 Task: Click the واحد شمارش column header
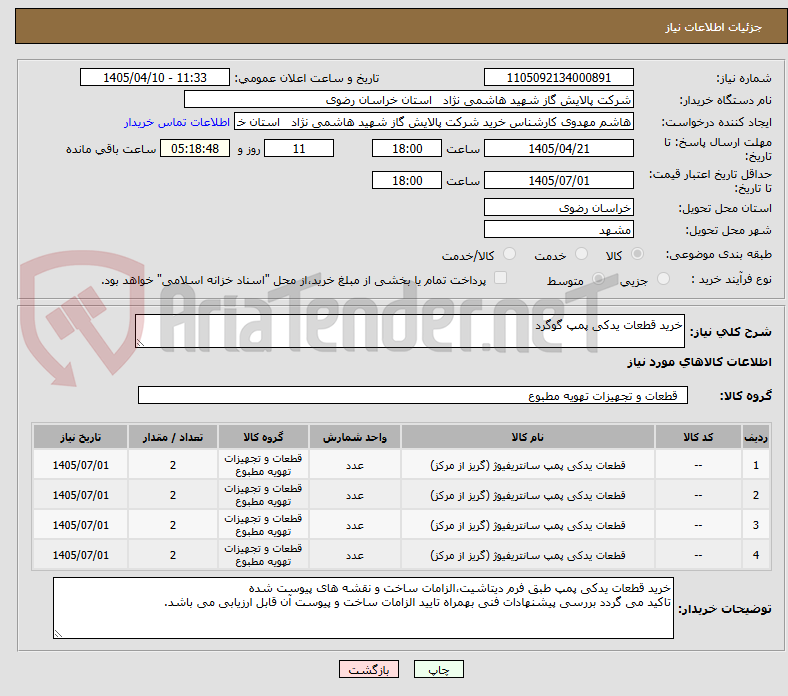point(355,437)
